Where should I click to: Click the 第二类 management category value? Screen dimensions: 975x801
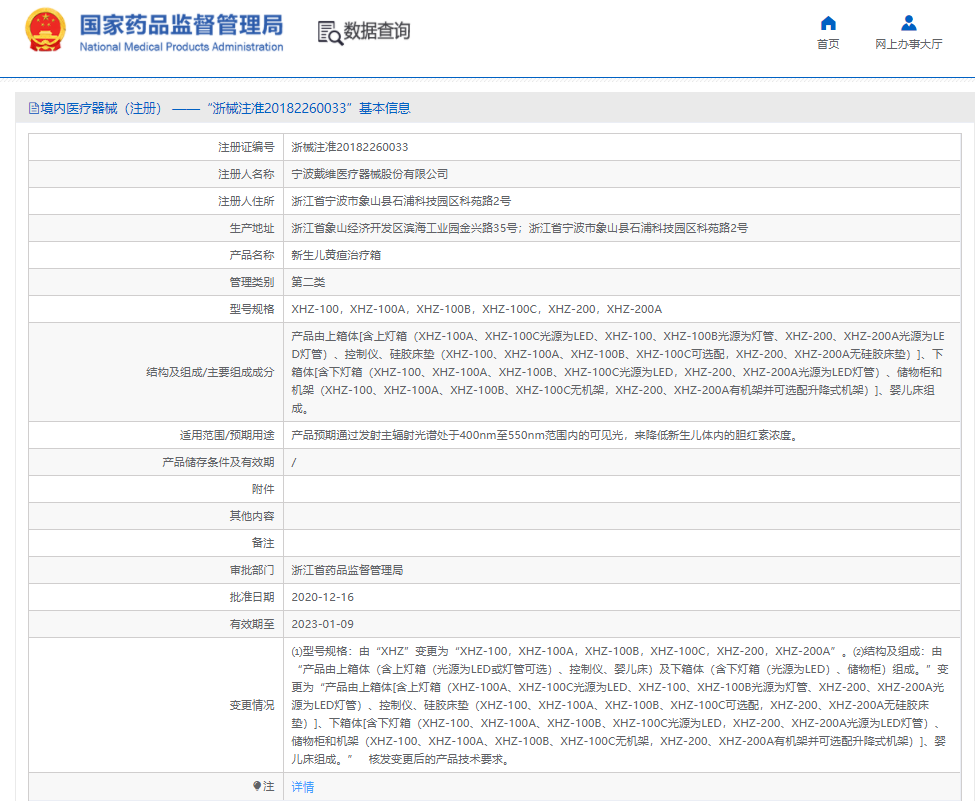pyautogui.click(x=308, y=282)
